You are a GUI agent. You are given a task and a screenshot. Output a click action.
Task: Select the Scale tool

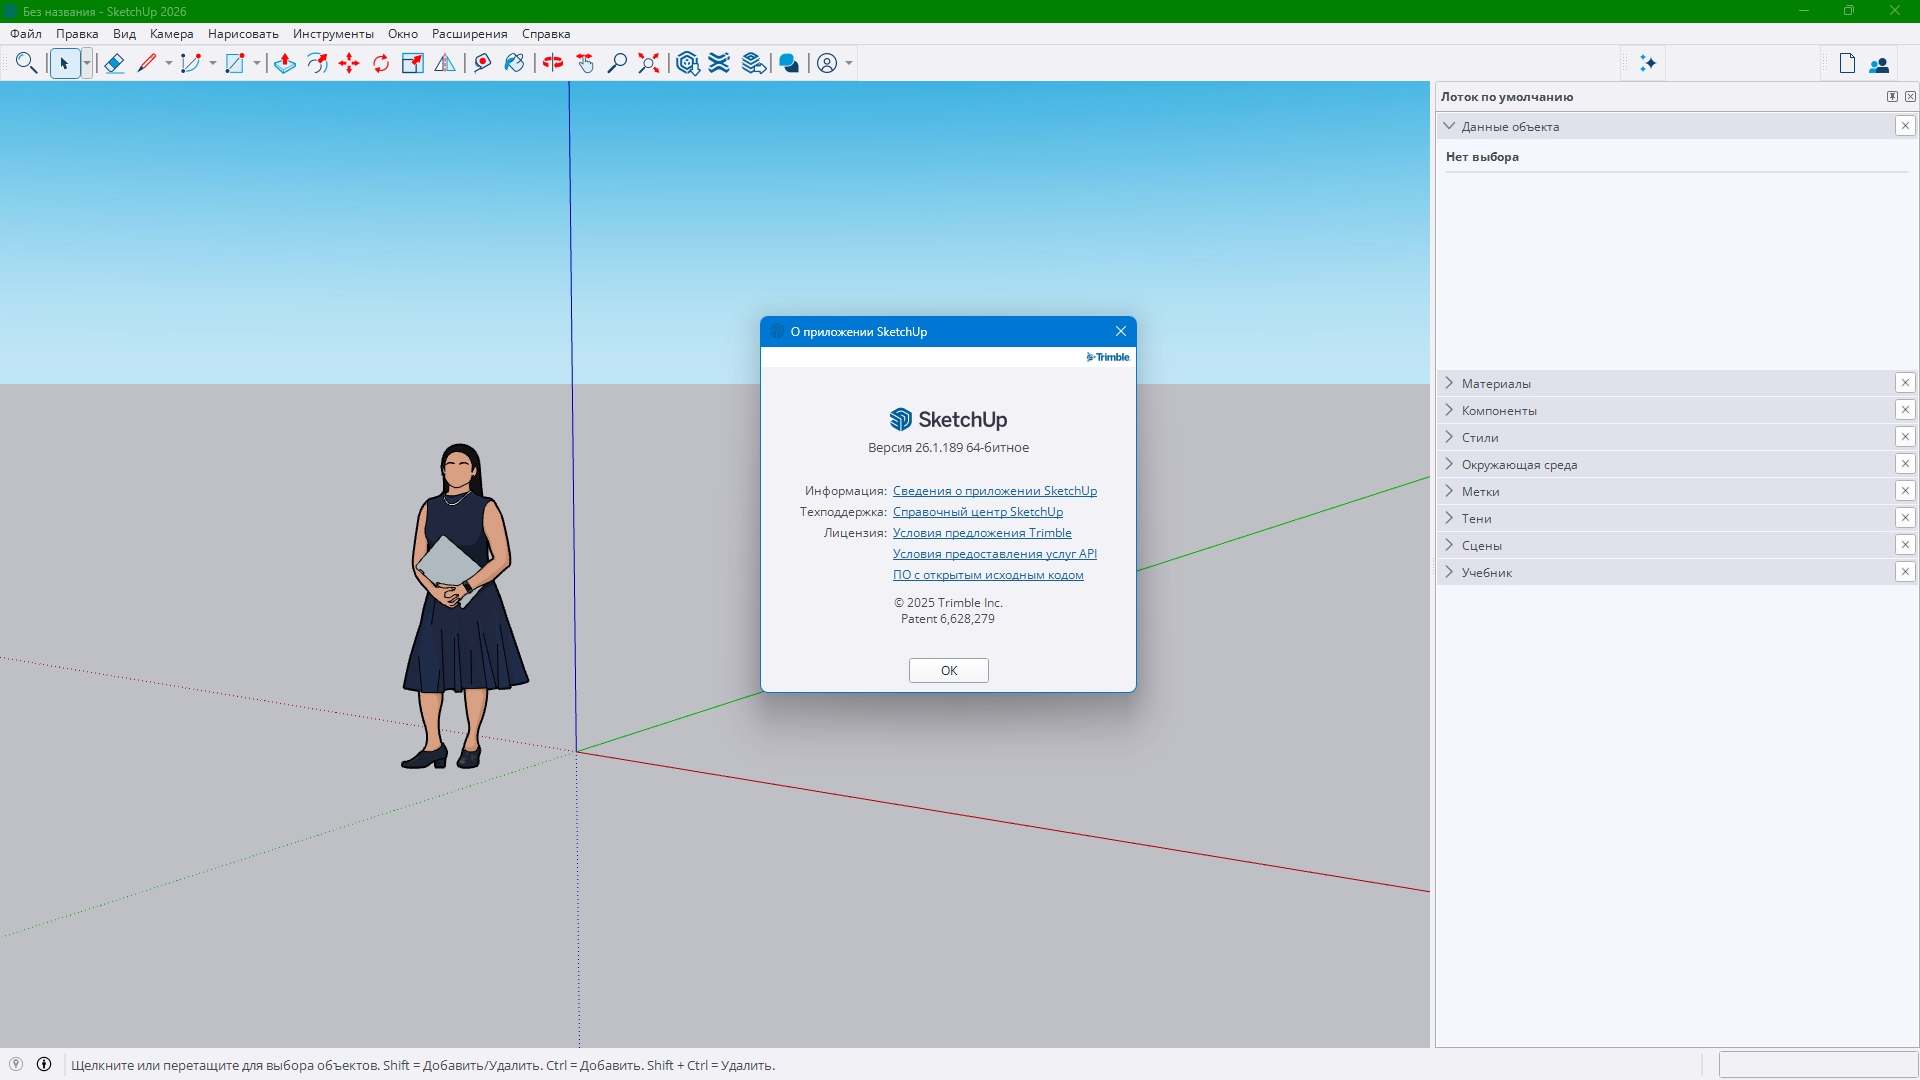pyautogui.click(x=413, y=64)
